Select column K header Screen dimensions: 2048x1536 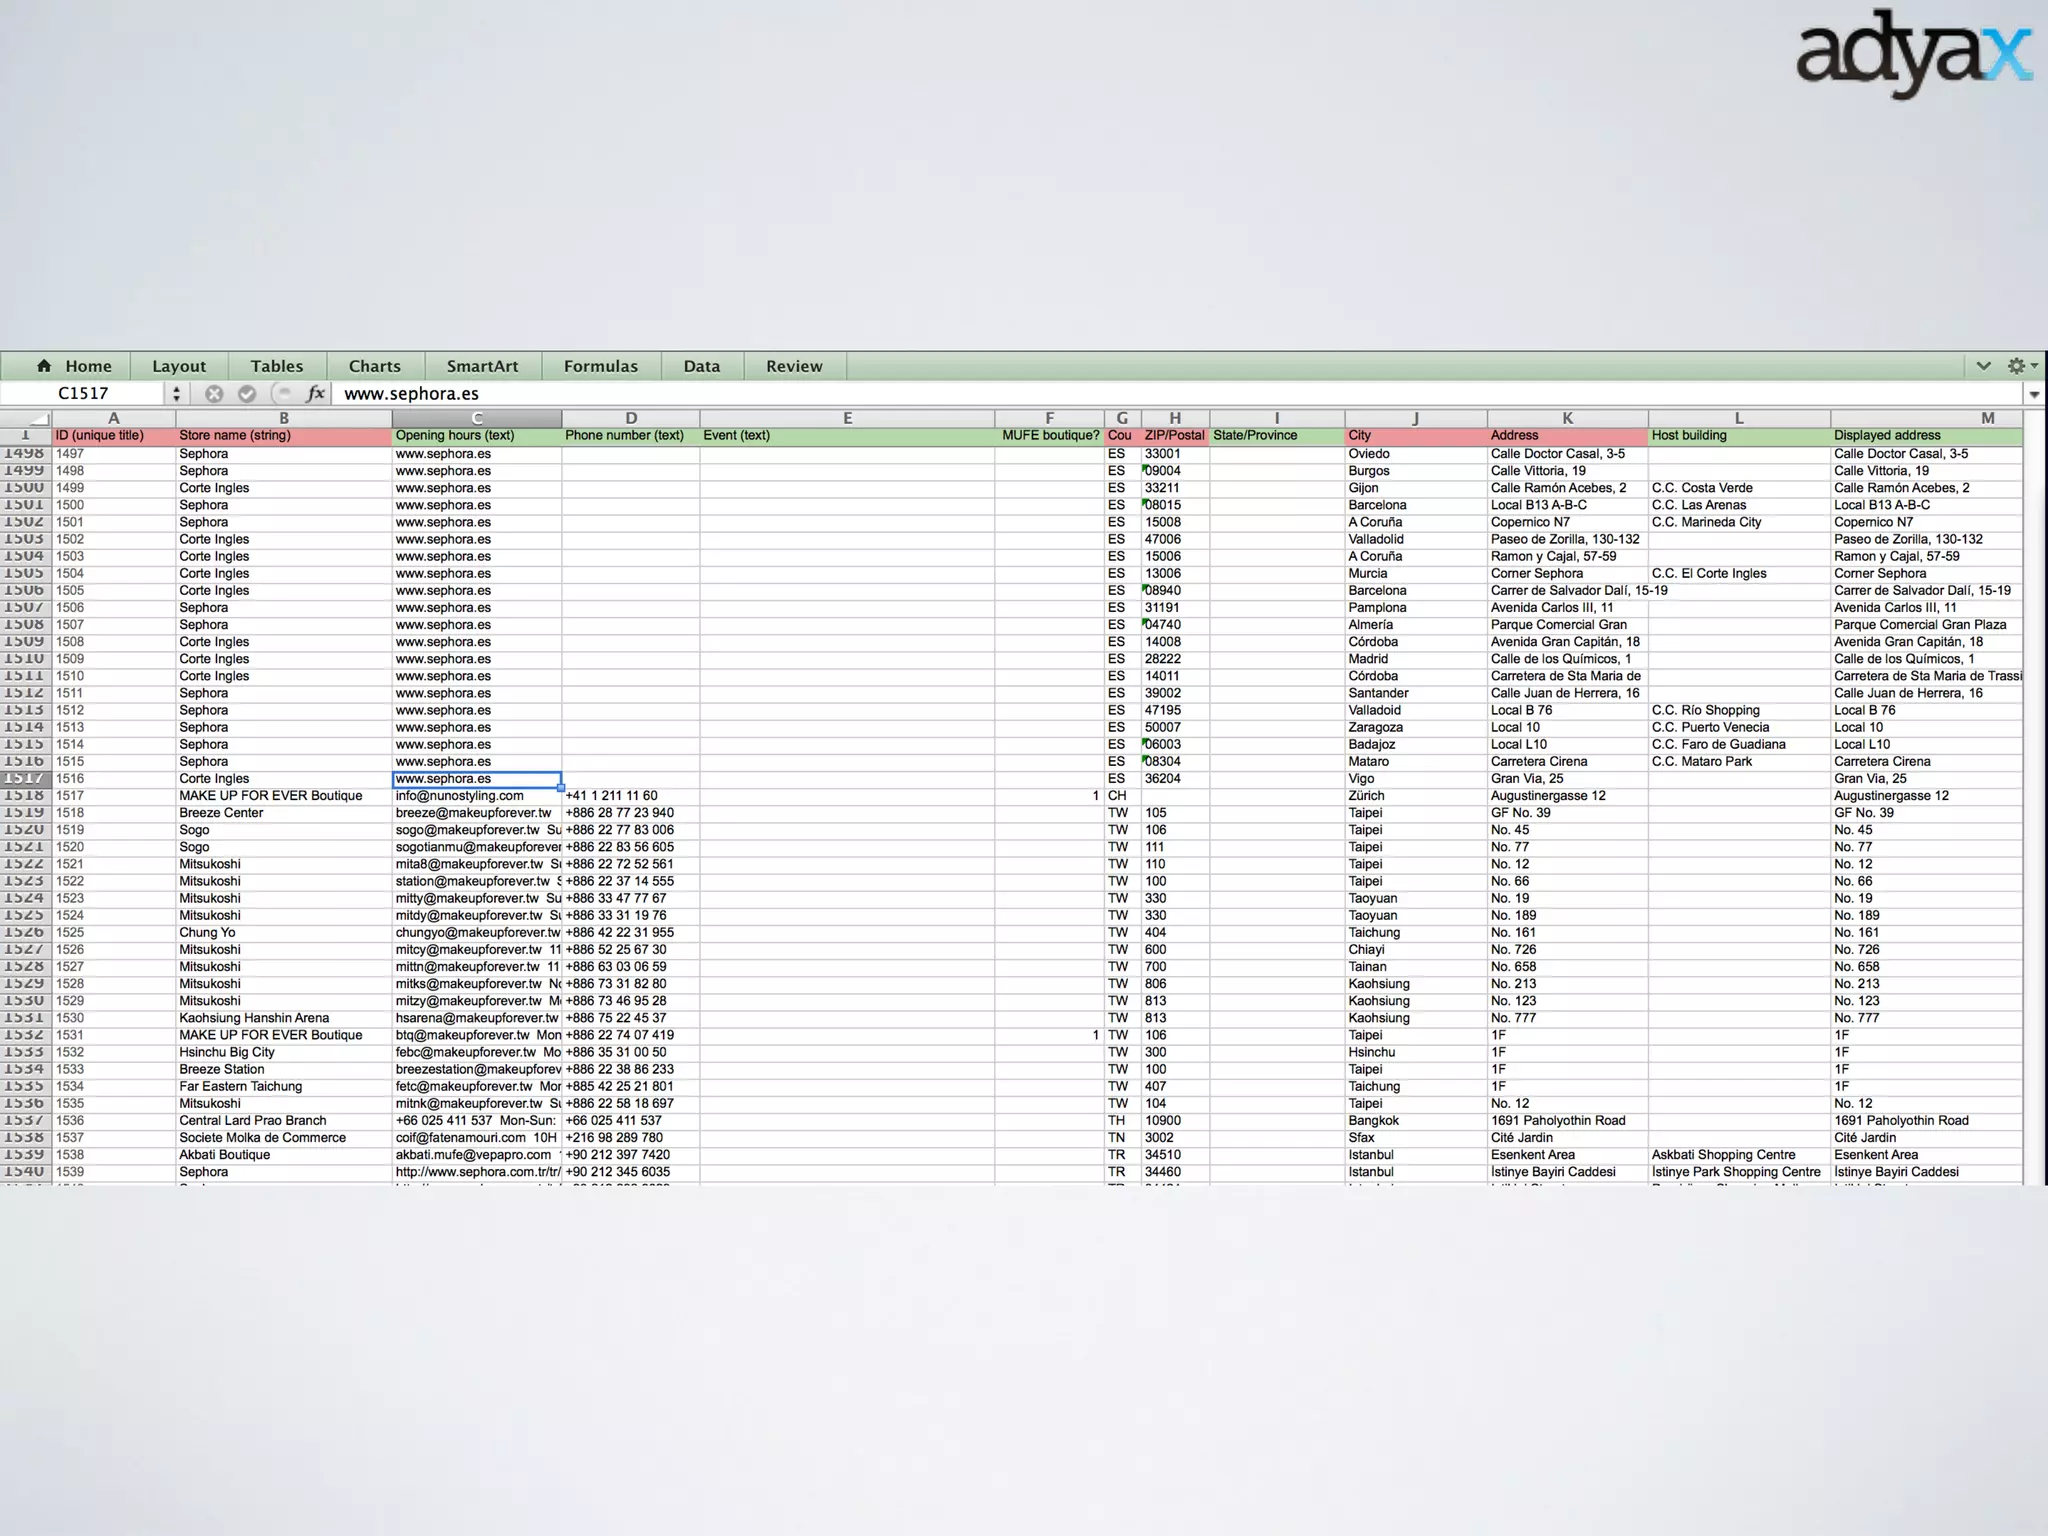click(1567, 418)
